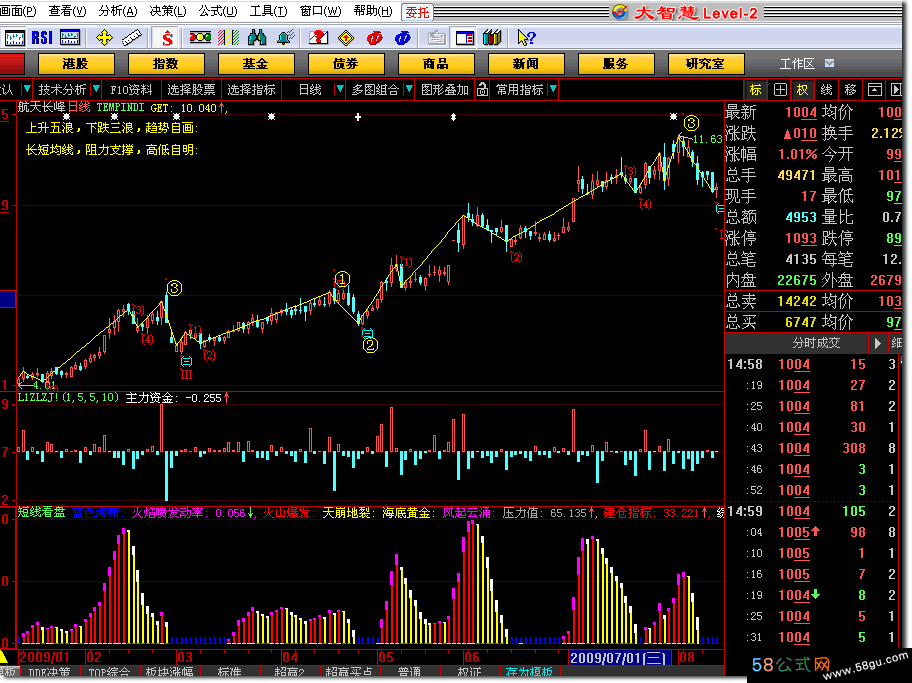Click the 2009/07/01 date marker on timeline
The height and width of the screenshot is (683, 912).
(620, 657)
